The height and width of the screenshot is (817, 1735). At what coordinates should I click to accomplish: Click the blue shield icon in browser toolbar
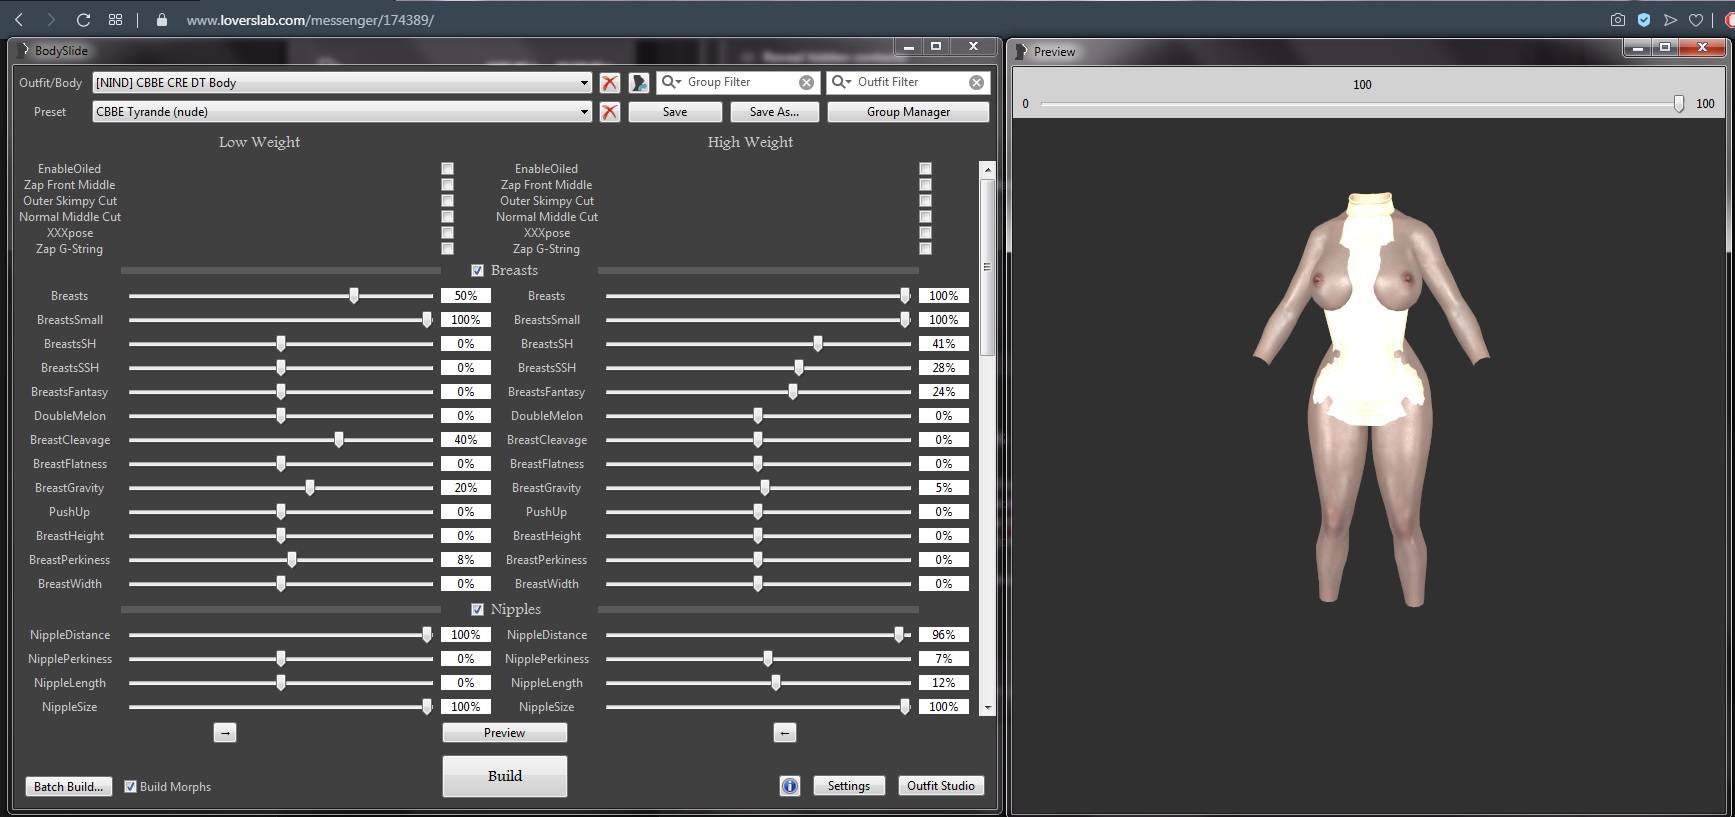coord(1644,20)
